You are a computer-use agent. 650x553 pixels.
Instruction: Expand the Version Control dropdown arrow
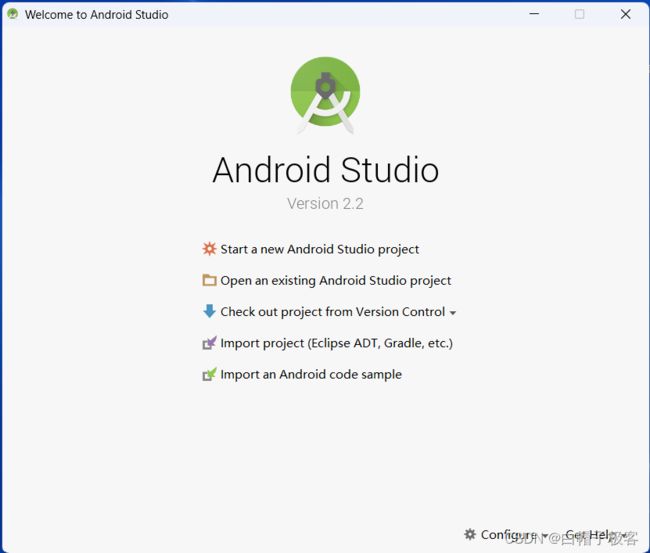(453, 313)
